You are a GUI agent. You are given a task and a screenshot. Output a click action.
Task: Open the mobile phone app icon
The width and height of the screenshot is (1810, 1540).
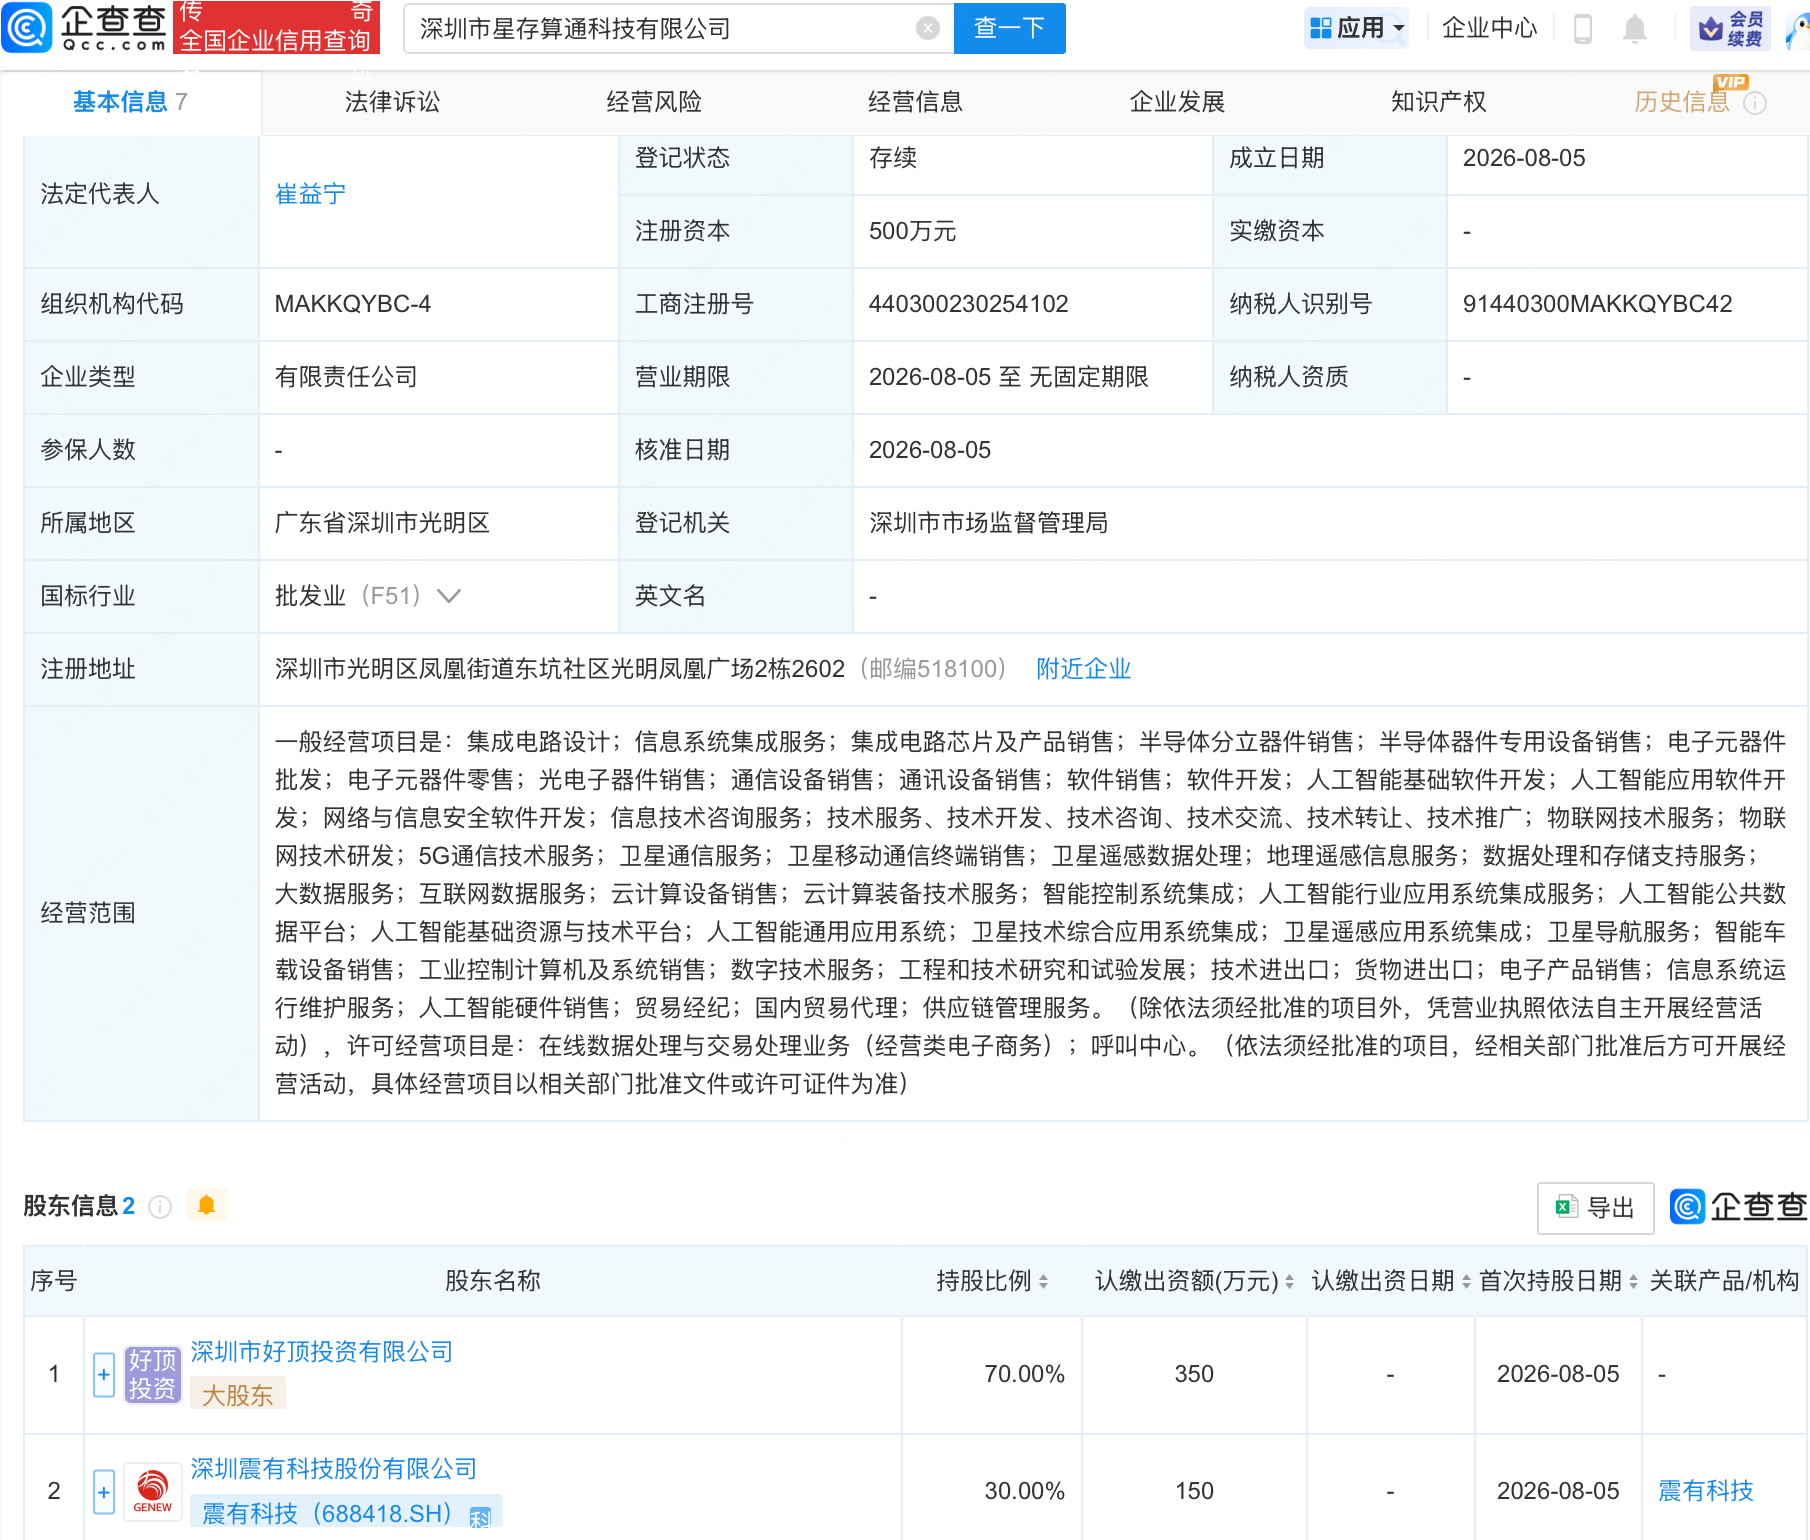(x=1582, y=28)
